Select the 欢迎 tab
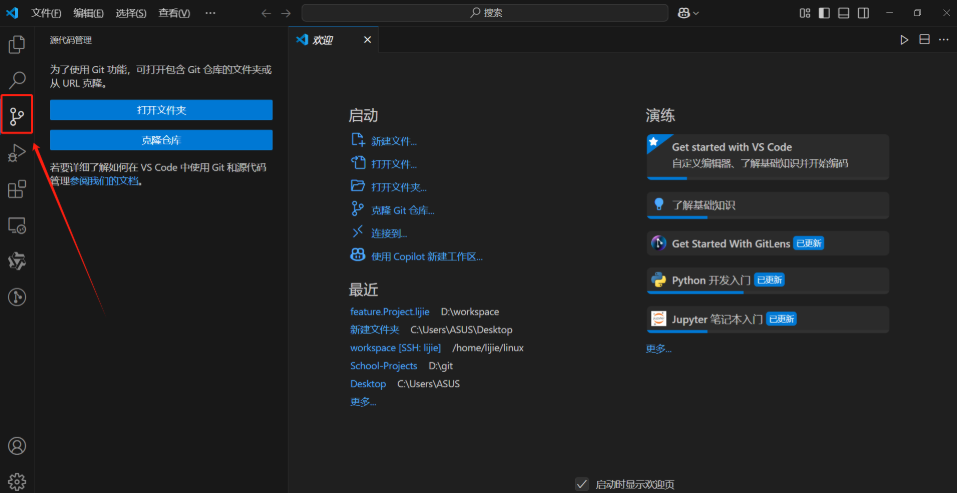The image size is (957, 493). click(x=333, y=40)
